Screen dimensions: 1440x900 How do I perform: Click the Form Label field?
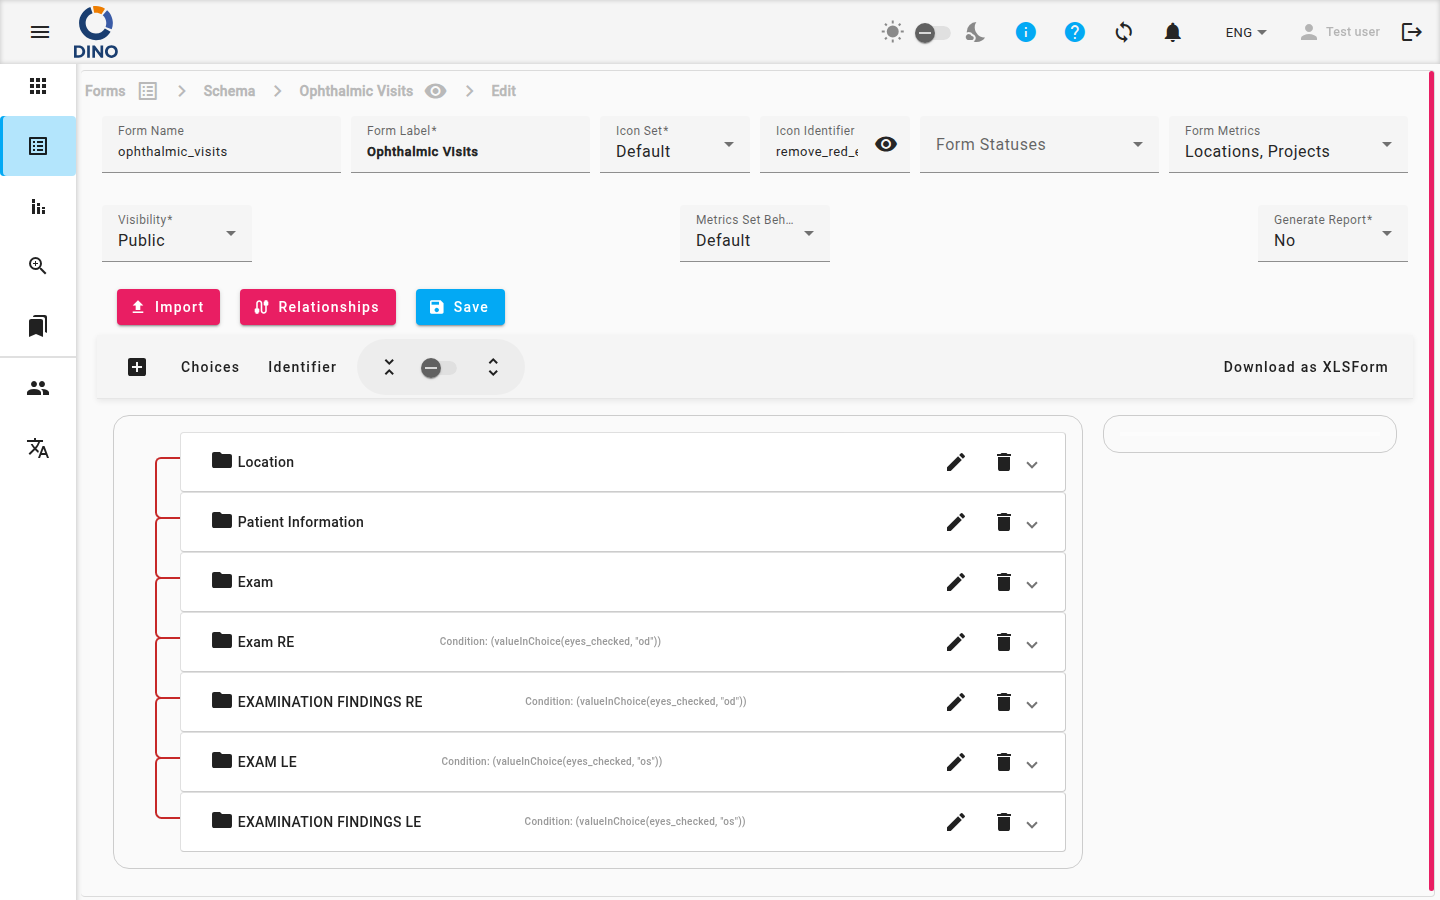(x=470, y=144)
